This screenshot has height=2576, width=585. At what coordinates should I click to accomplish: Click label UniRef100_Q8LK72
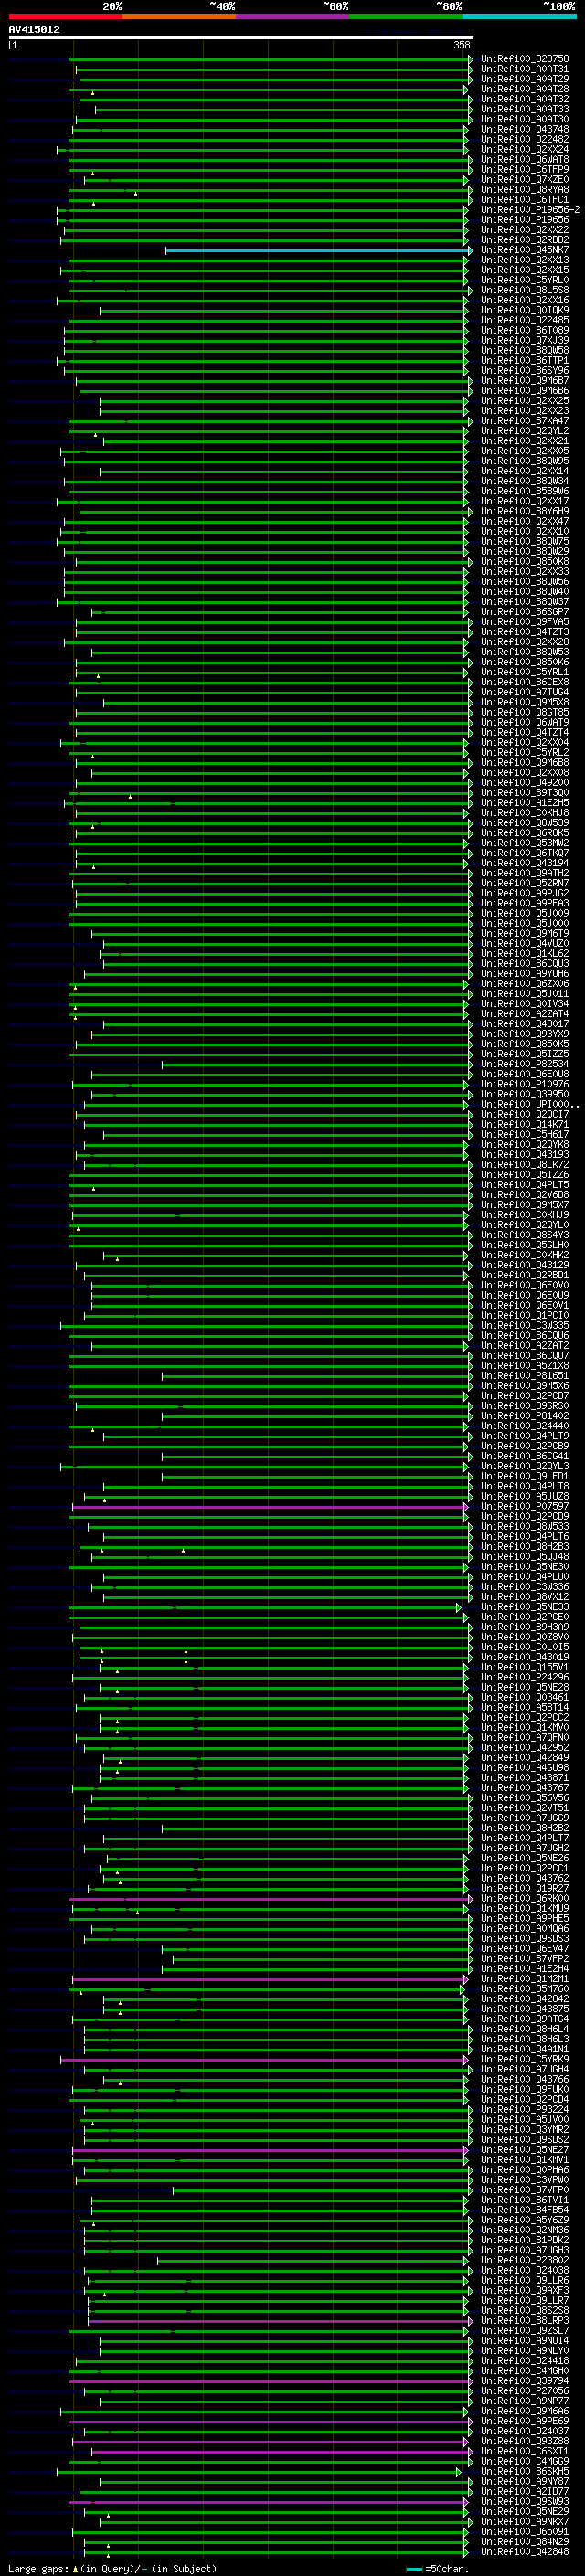coord(525,1164)
